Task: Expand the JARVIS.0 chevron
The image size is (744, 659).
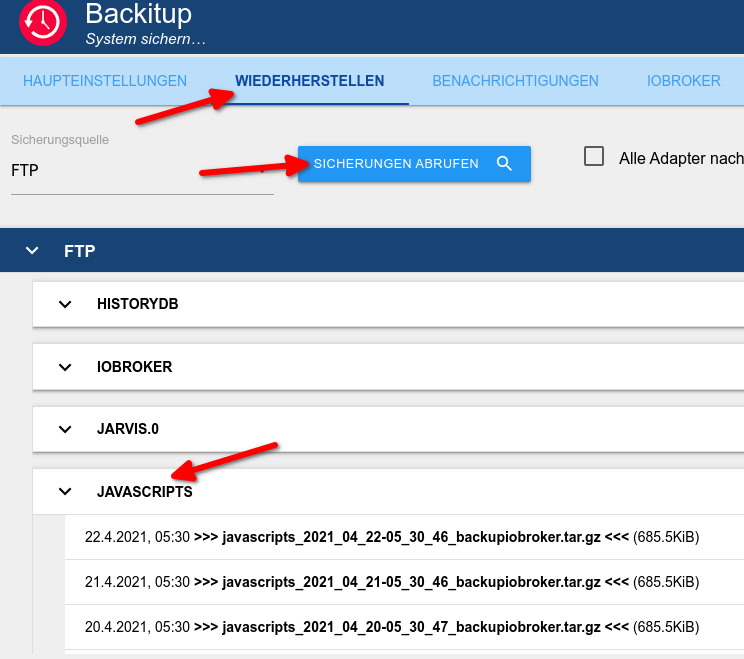Action: coord(65,429)
